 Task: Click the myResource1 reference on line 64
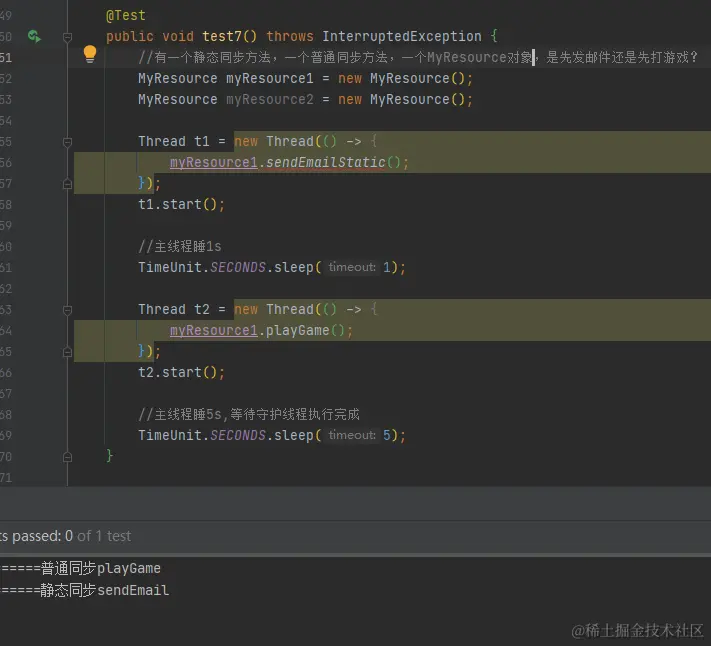pos(214,330)
